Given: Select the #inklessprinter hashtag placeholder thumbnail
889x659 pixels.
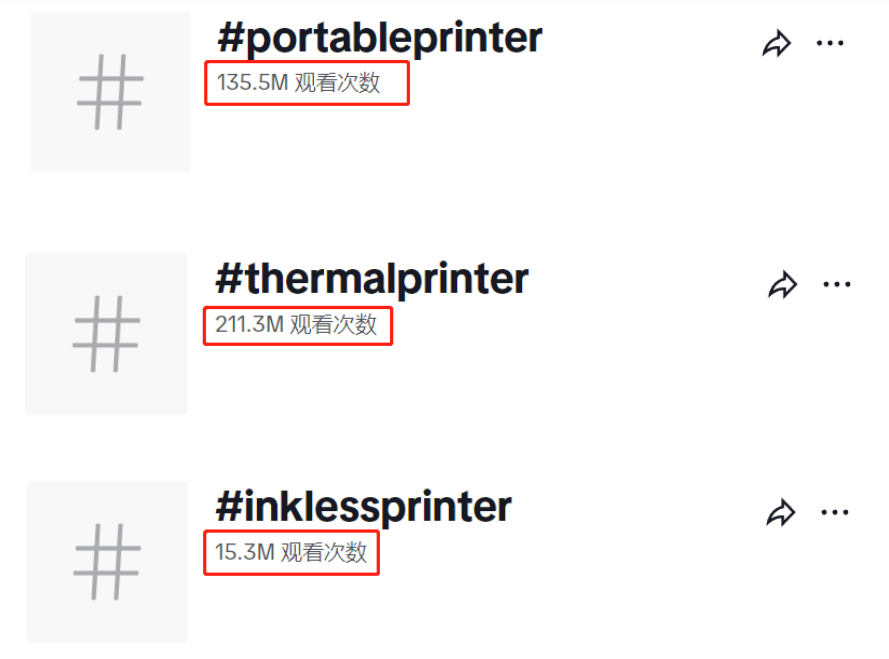Looking at the screenshot, I should pos(107,562).
